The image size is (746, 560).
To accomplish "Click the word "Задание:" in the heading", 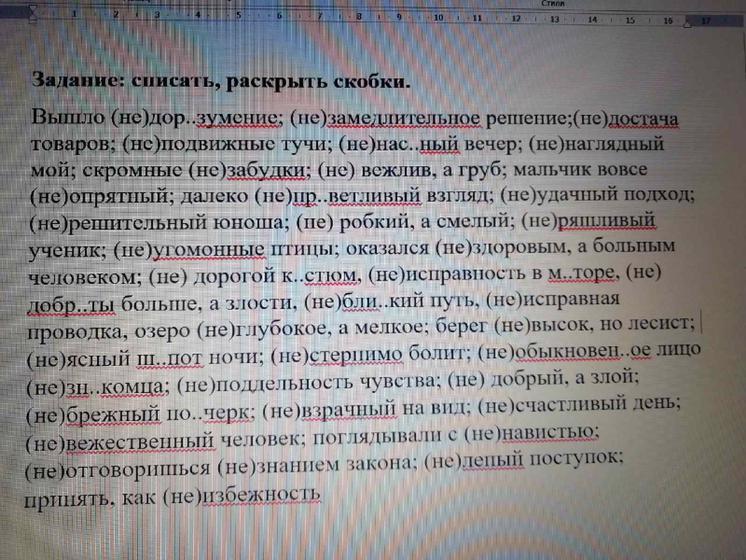I will (x=77, y=79).
